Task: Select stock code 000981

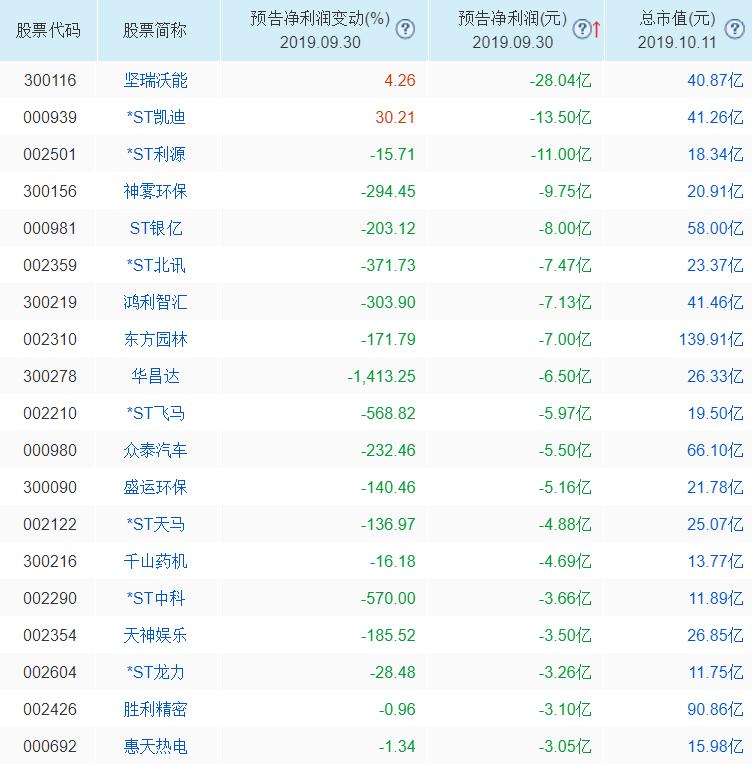Action: pyautogui.click(x=50, y=228)
